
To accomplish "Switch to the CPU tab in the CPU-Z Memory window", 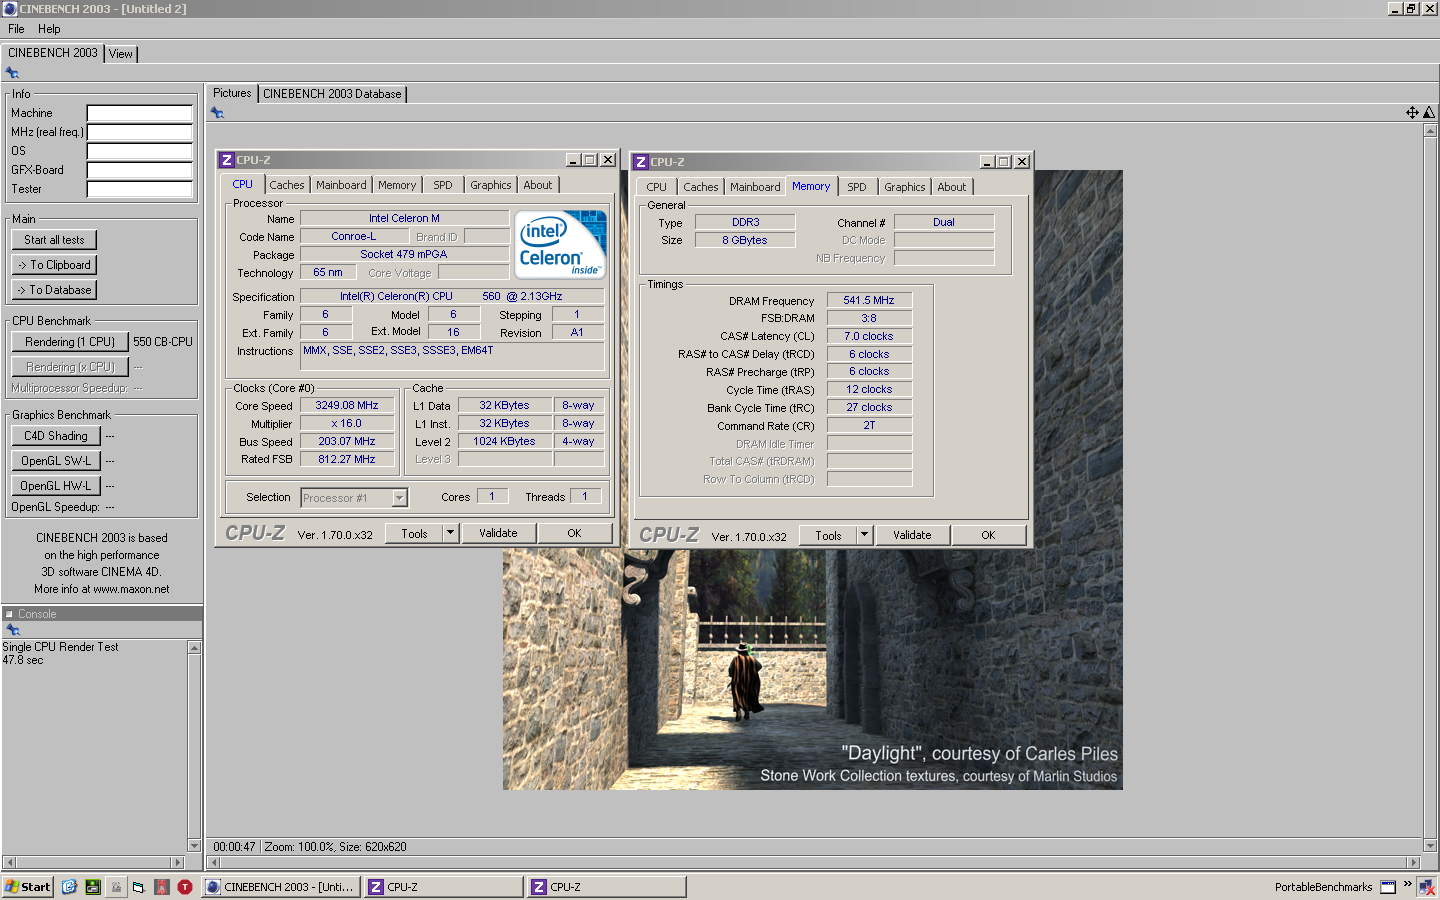I will pyautogui.click(x=656, y=187).
